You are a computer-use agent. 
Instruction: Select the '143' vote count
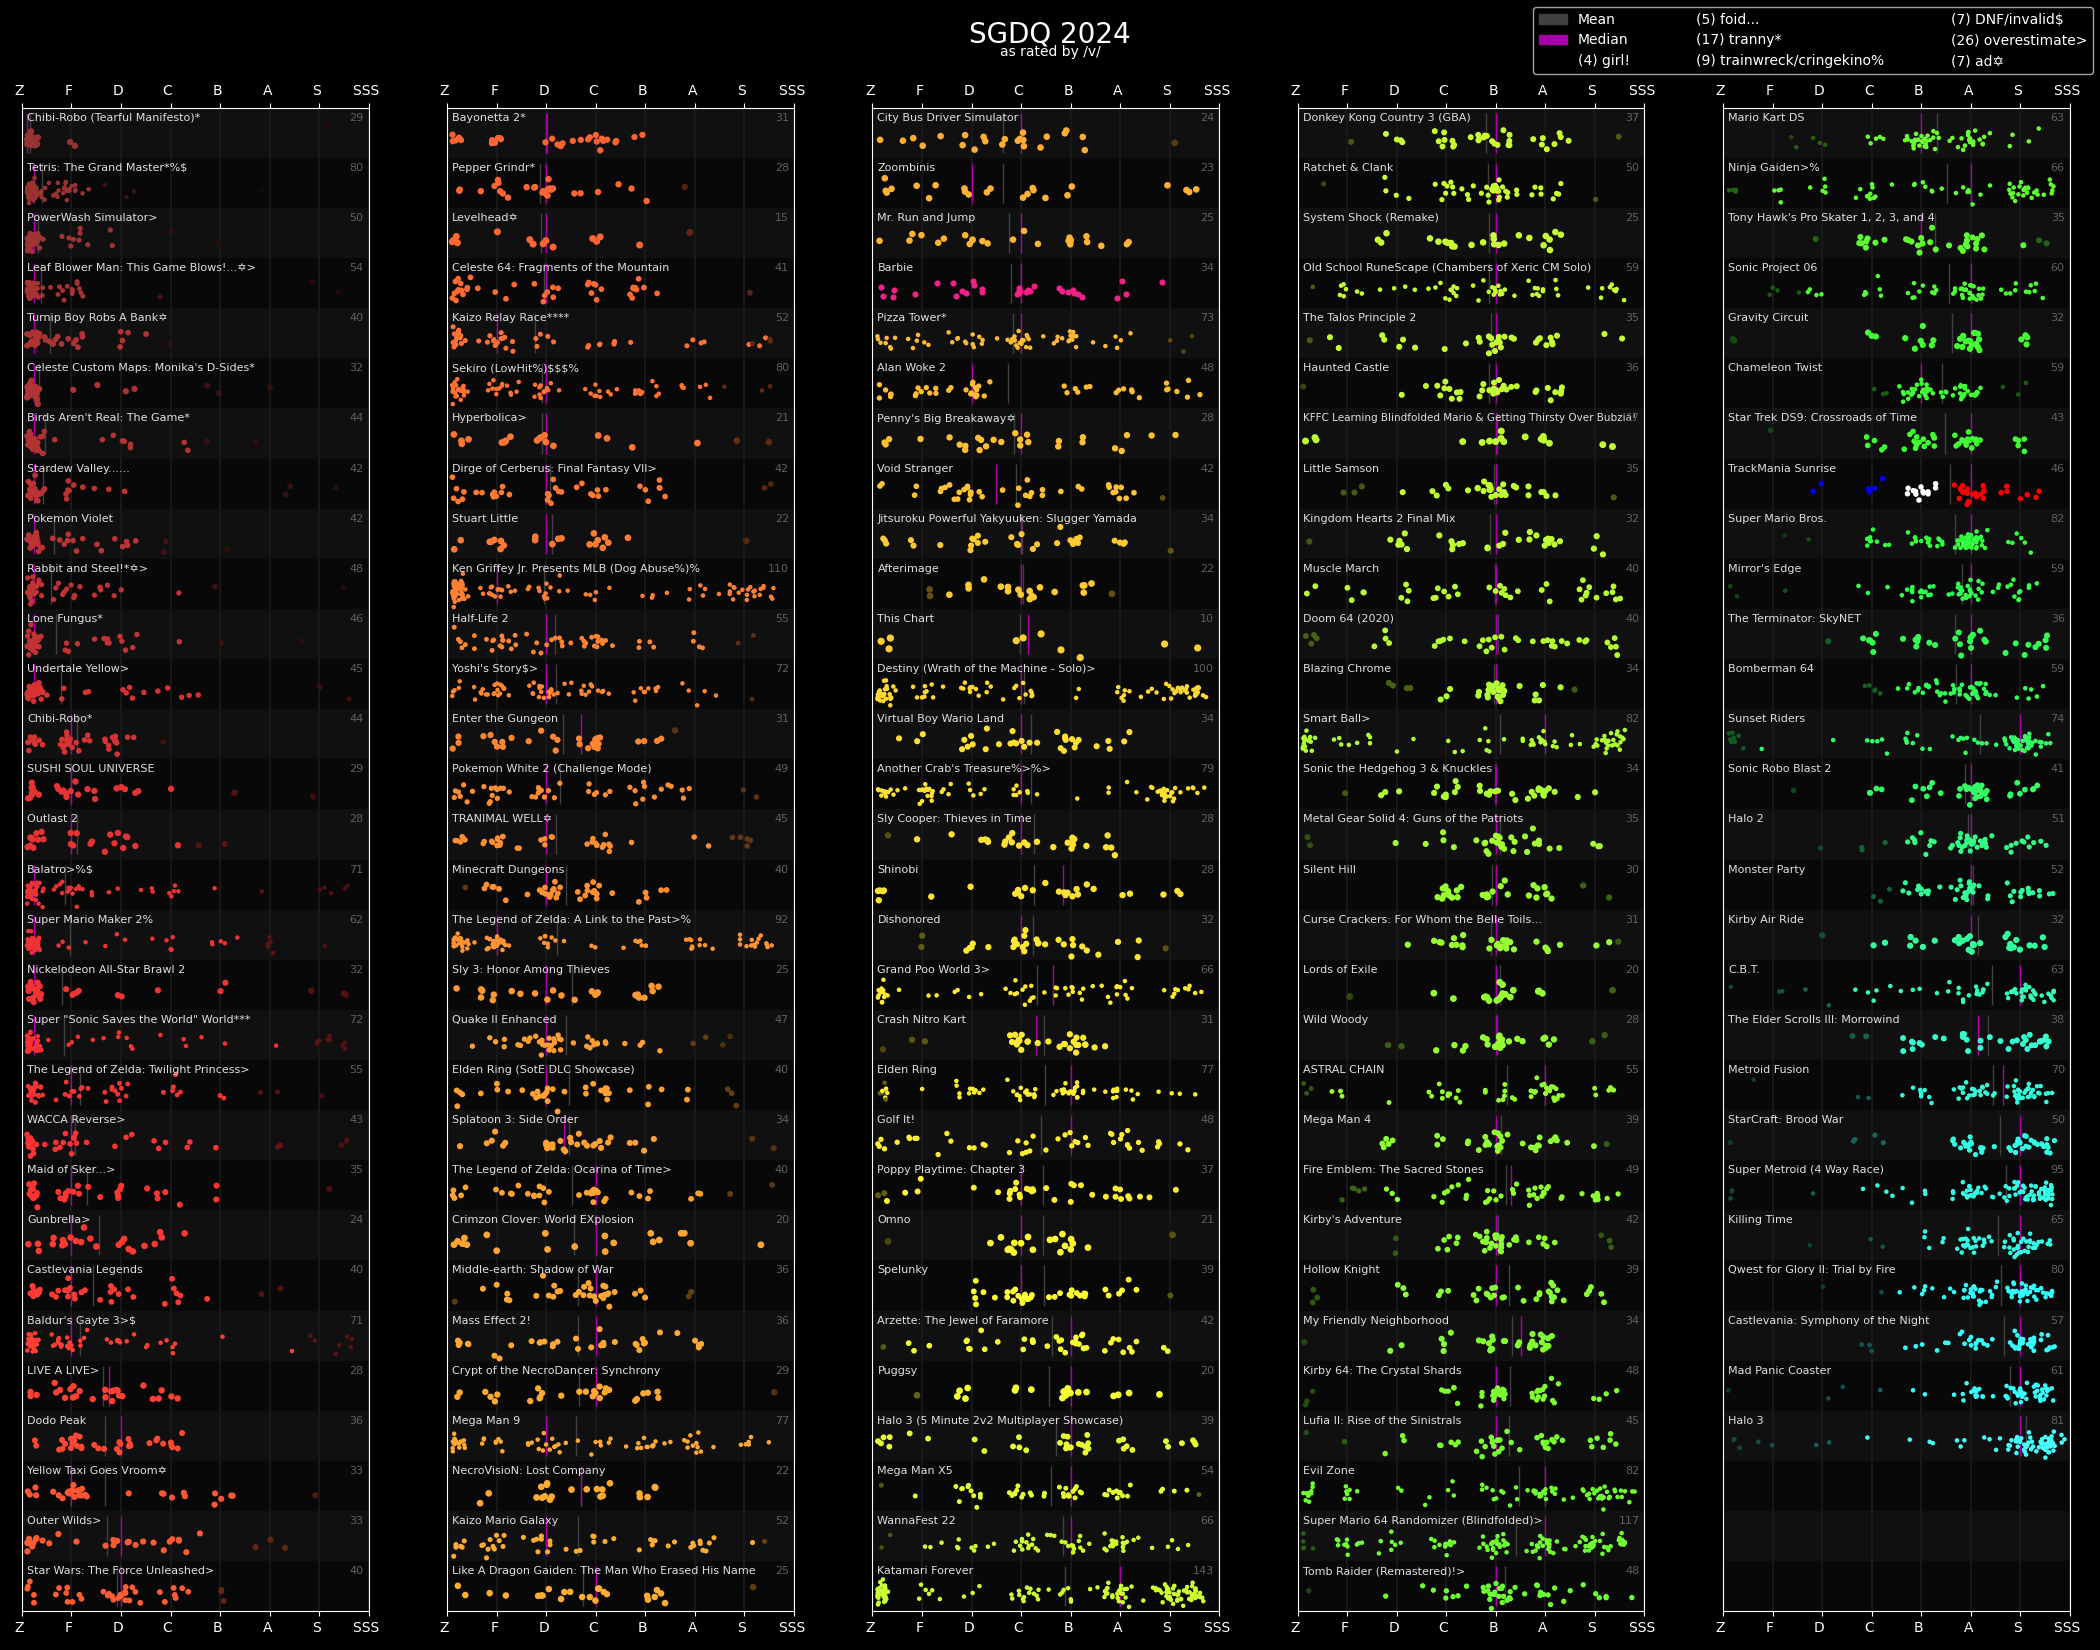click(1203, 1570)
